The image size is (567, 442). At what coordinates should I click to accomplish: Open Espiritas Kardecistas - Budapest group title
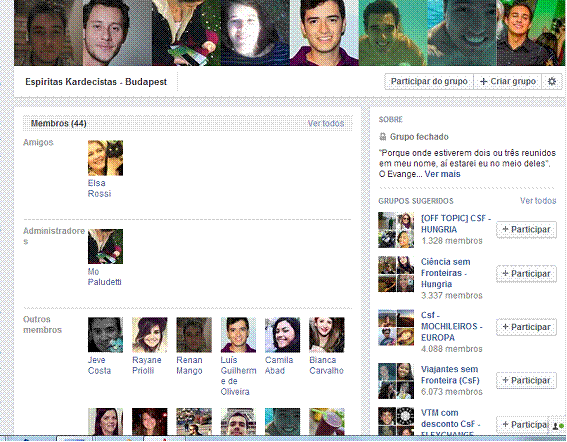96,82
